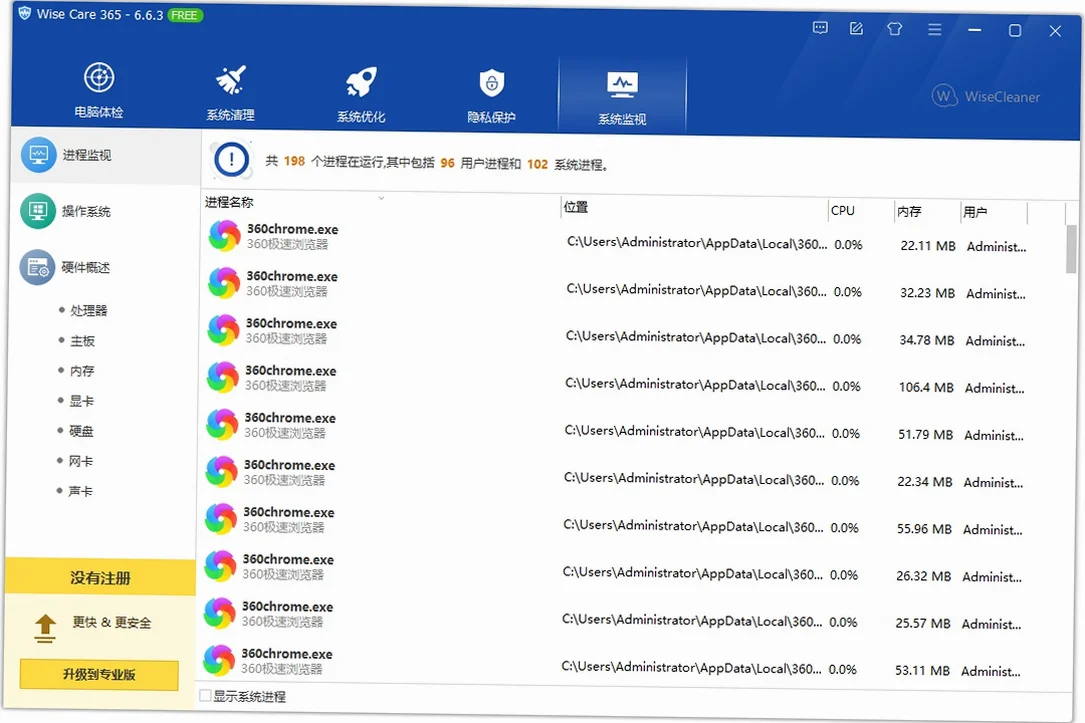Click the WiseCleaner logo link
Viewport: 1085px width, 723px height.
coord(986,95)
